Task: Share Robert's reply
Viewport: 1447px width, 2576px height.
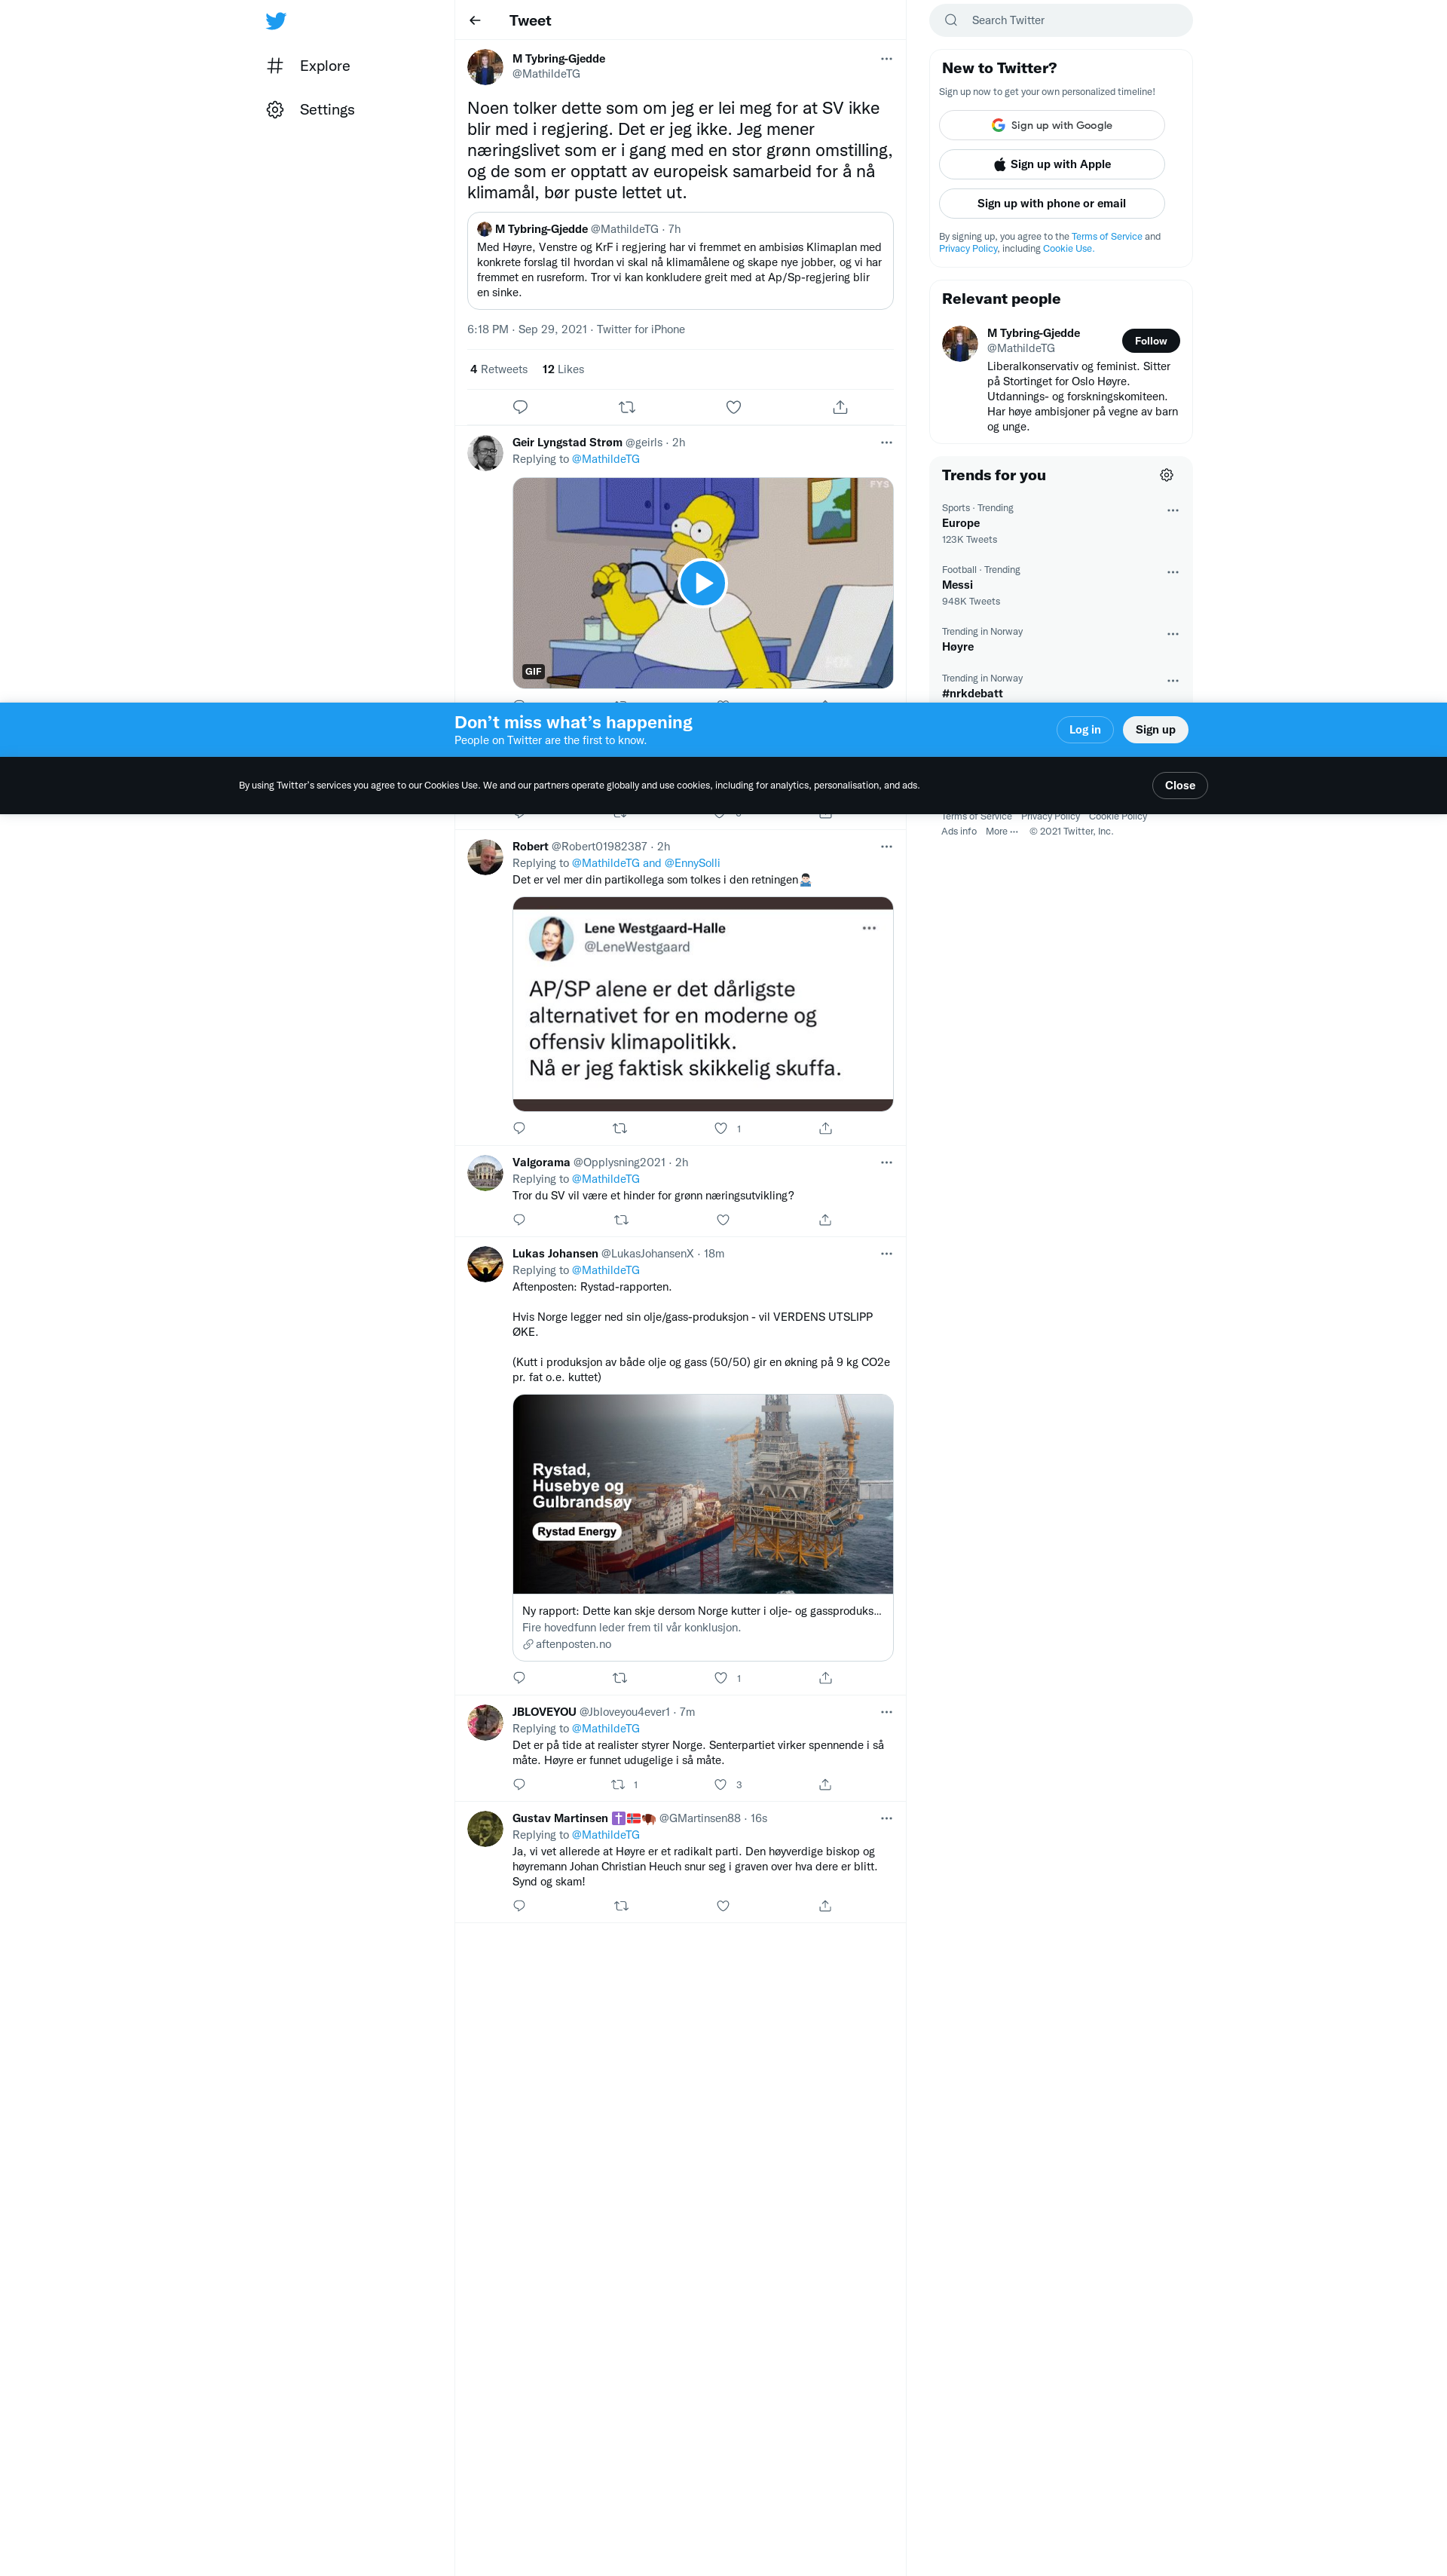Action: 825,1128
